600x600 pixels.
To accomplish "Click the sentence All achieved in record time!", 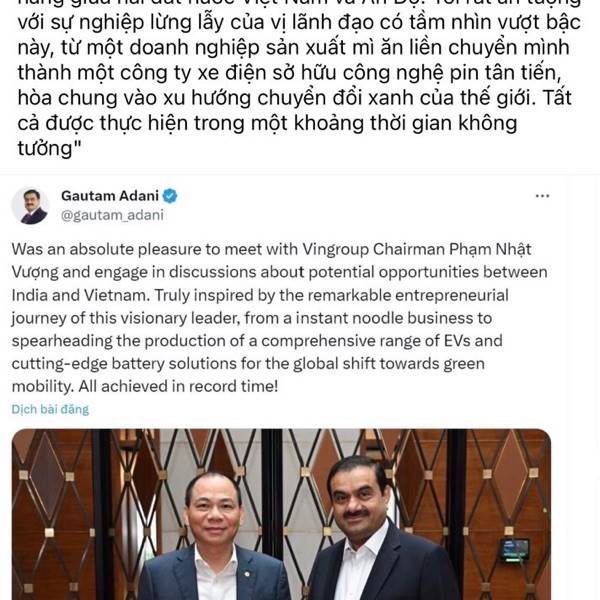I will point(178,386).
